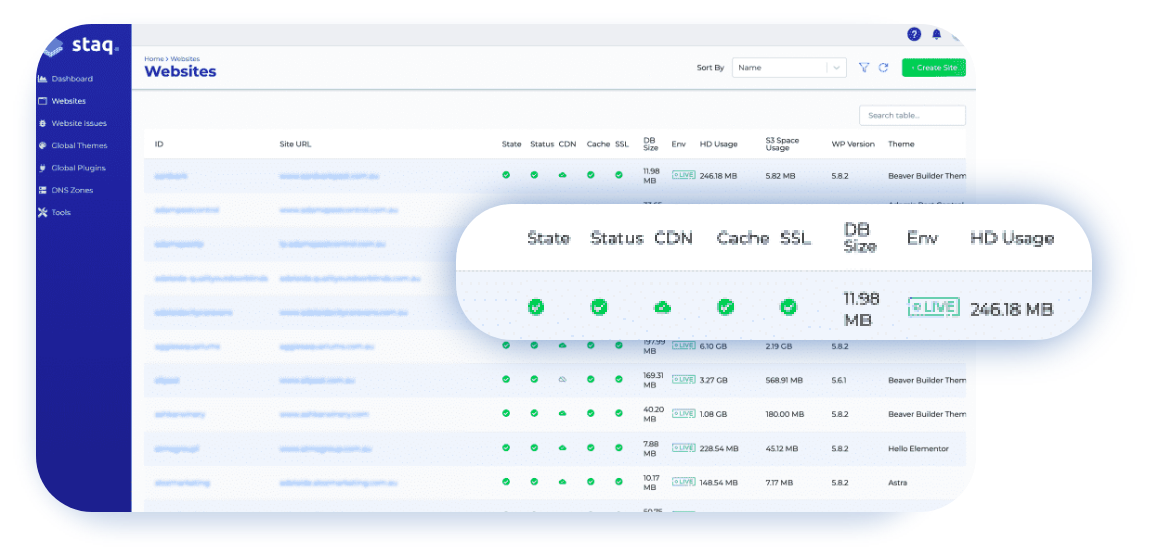Select the 7.17 MB S3 usage cell
The width and height of the screenshot is (1152, 560).
pyautogui.click(x=779, y=483)
